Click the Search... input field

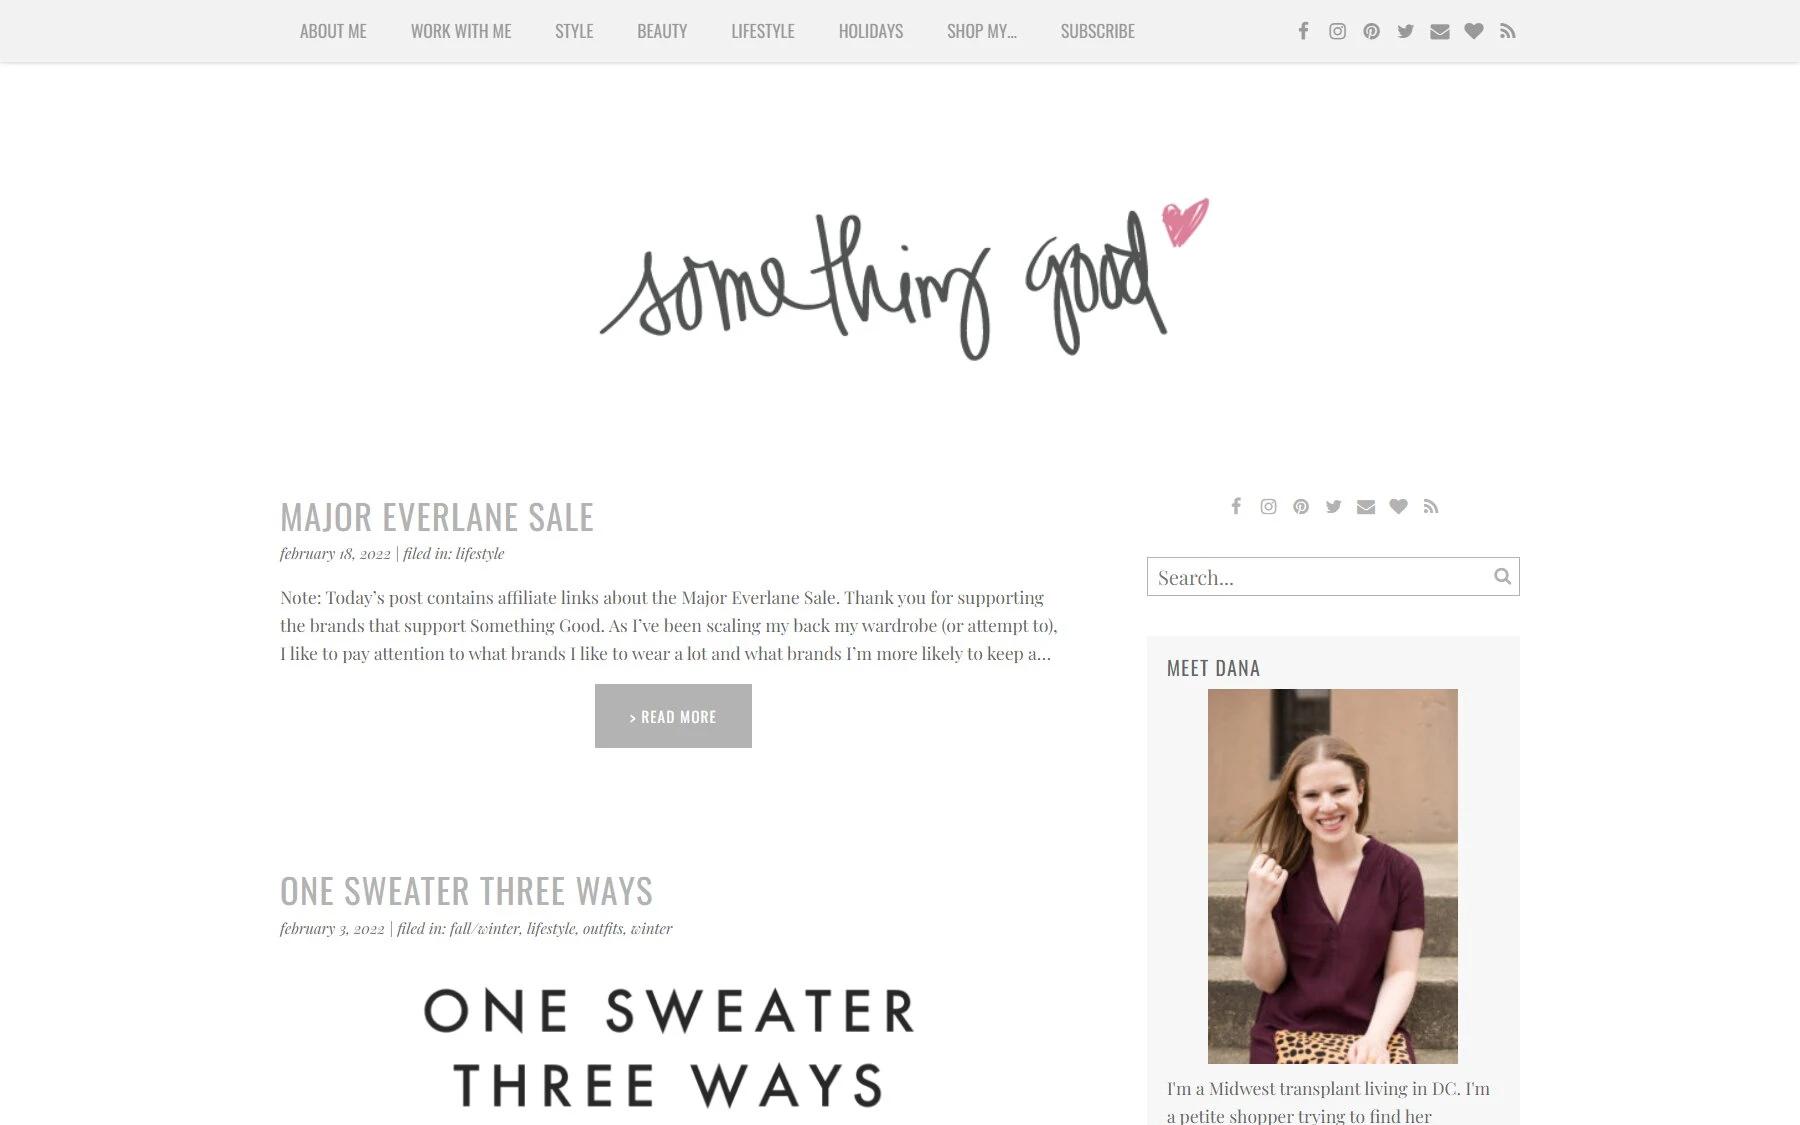(x=1333, y=576)
